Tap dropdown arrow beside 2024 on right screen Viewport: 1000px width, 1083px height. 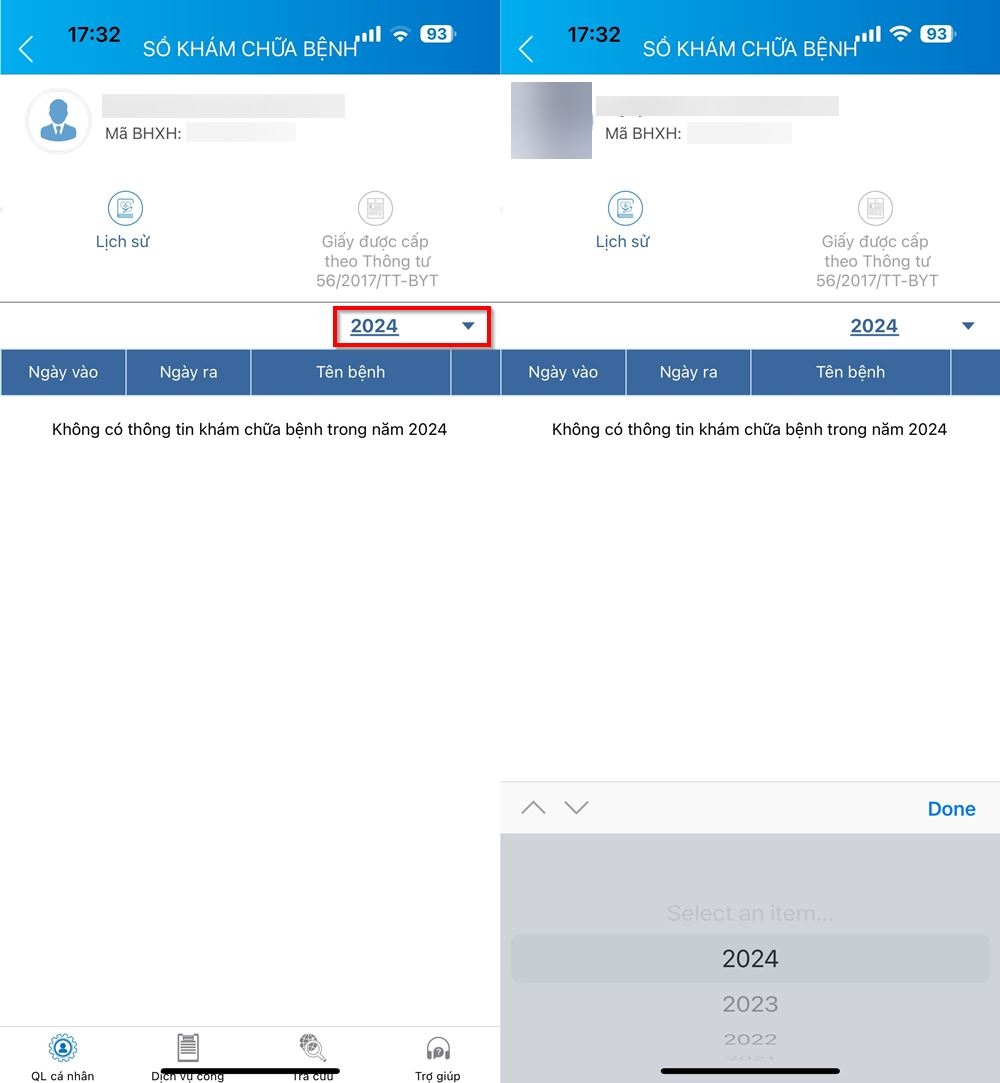click(968, 326)
